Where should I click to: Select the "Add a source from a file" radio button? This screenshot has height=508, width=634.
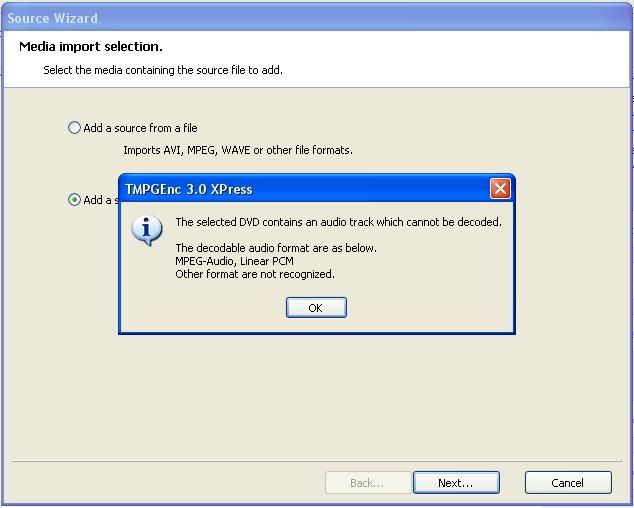74,128
